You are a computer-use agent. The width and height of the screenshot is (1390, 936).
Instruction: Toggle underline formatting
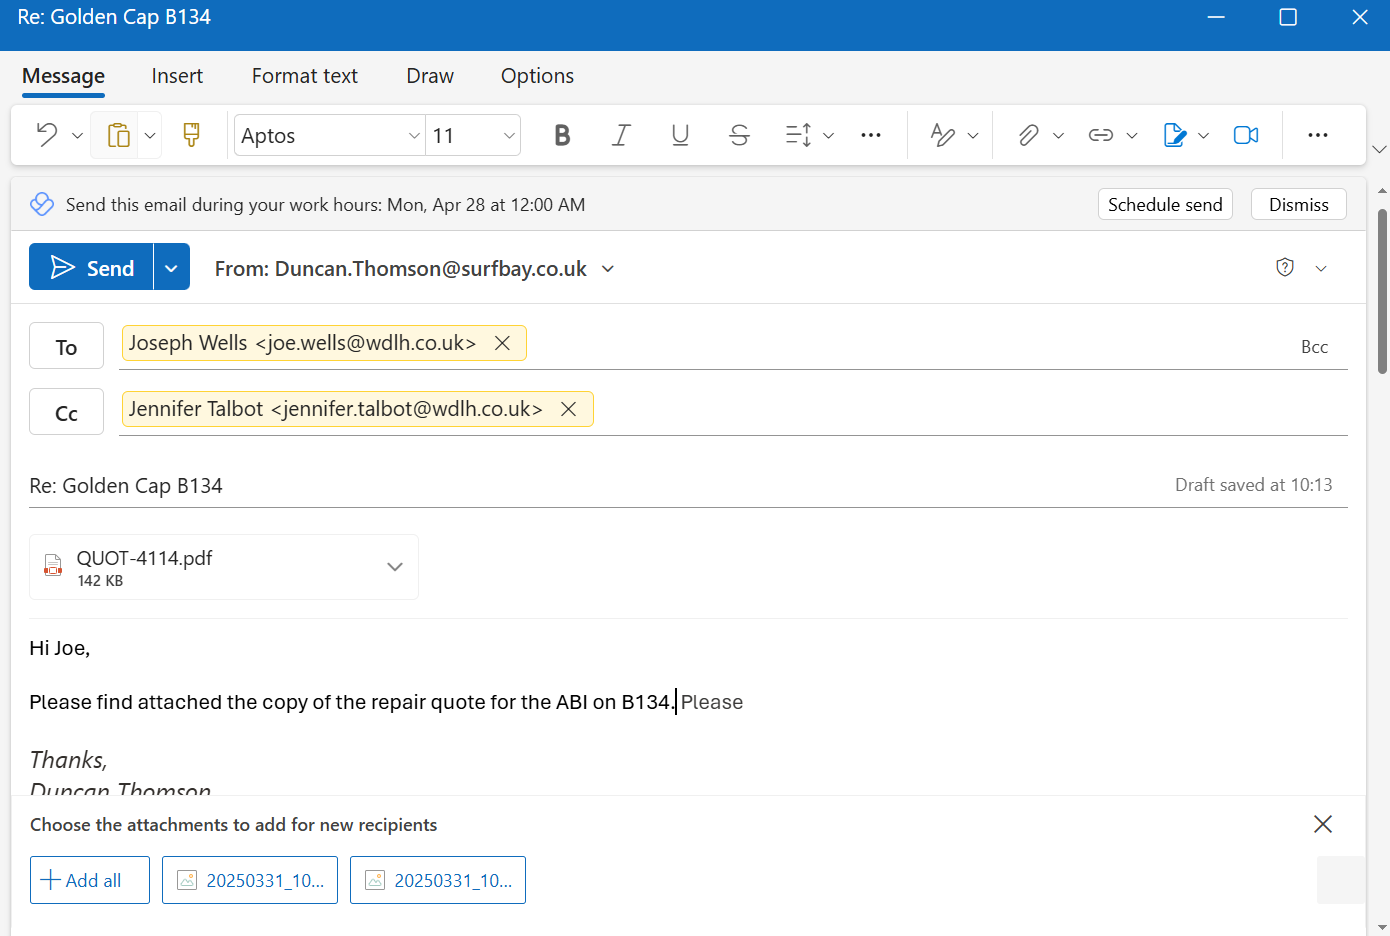(x=680, y=135)
